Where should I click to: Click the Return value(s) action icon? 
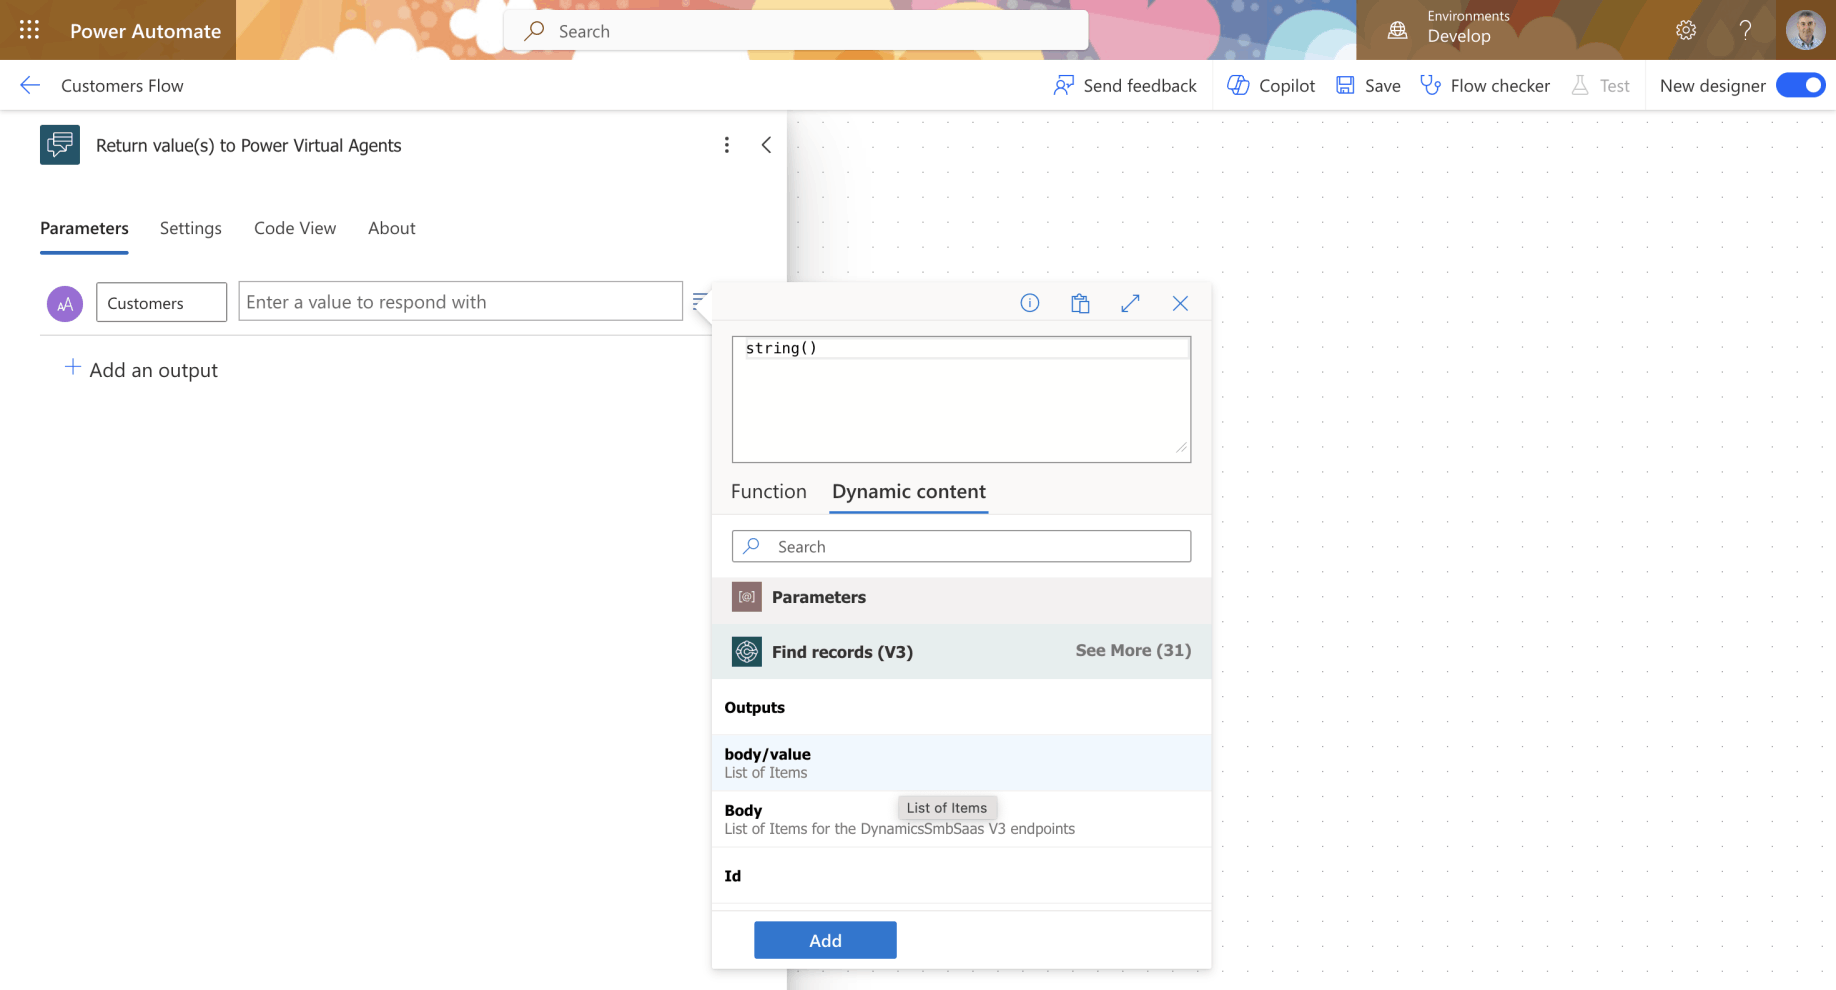(60, 145)
